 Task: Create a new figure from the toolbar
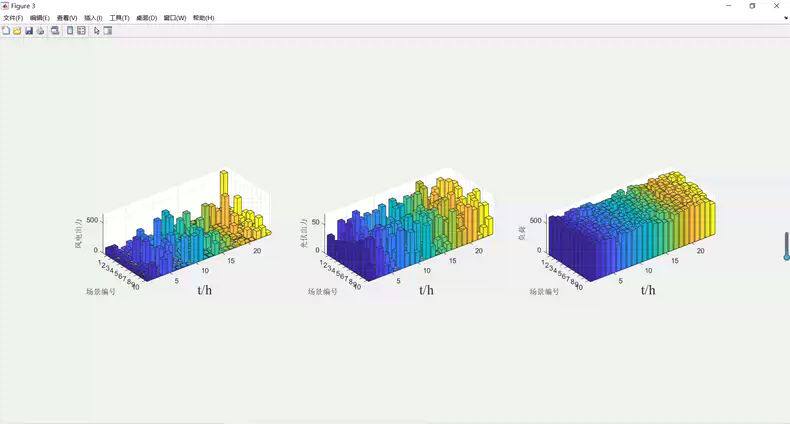(6, 31)
